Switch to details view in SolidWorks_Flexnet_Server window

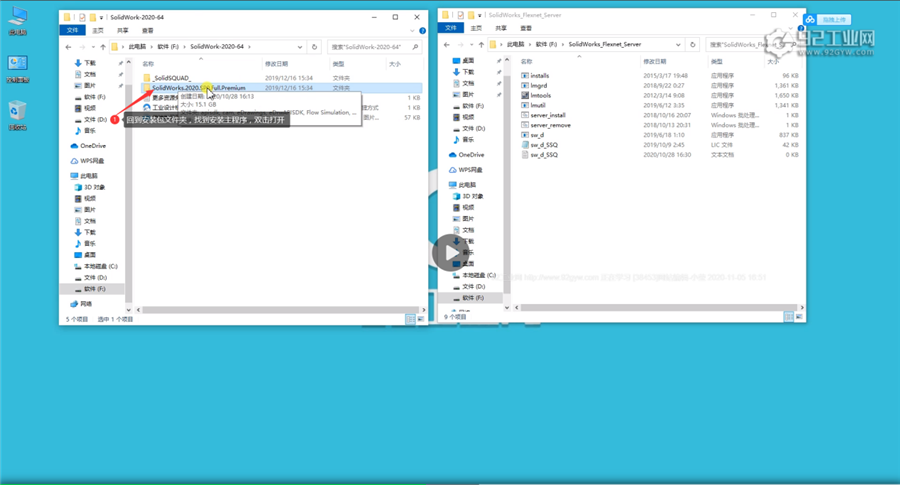[789, 317]
